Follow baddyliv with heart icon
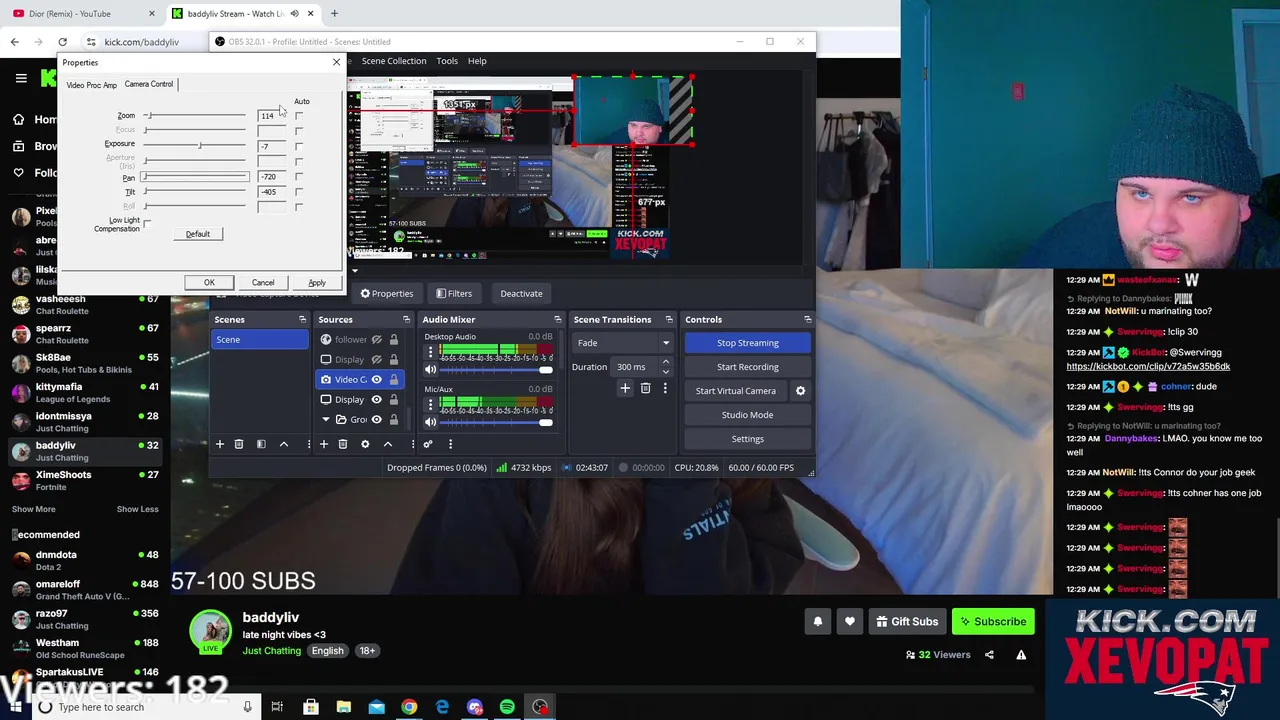The image size is (1280, 720). (x=850, y=622)
